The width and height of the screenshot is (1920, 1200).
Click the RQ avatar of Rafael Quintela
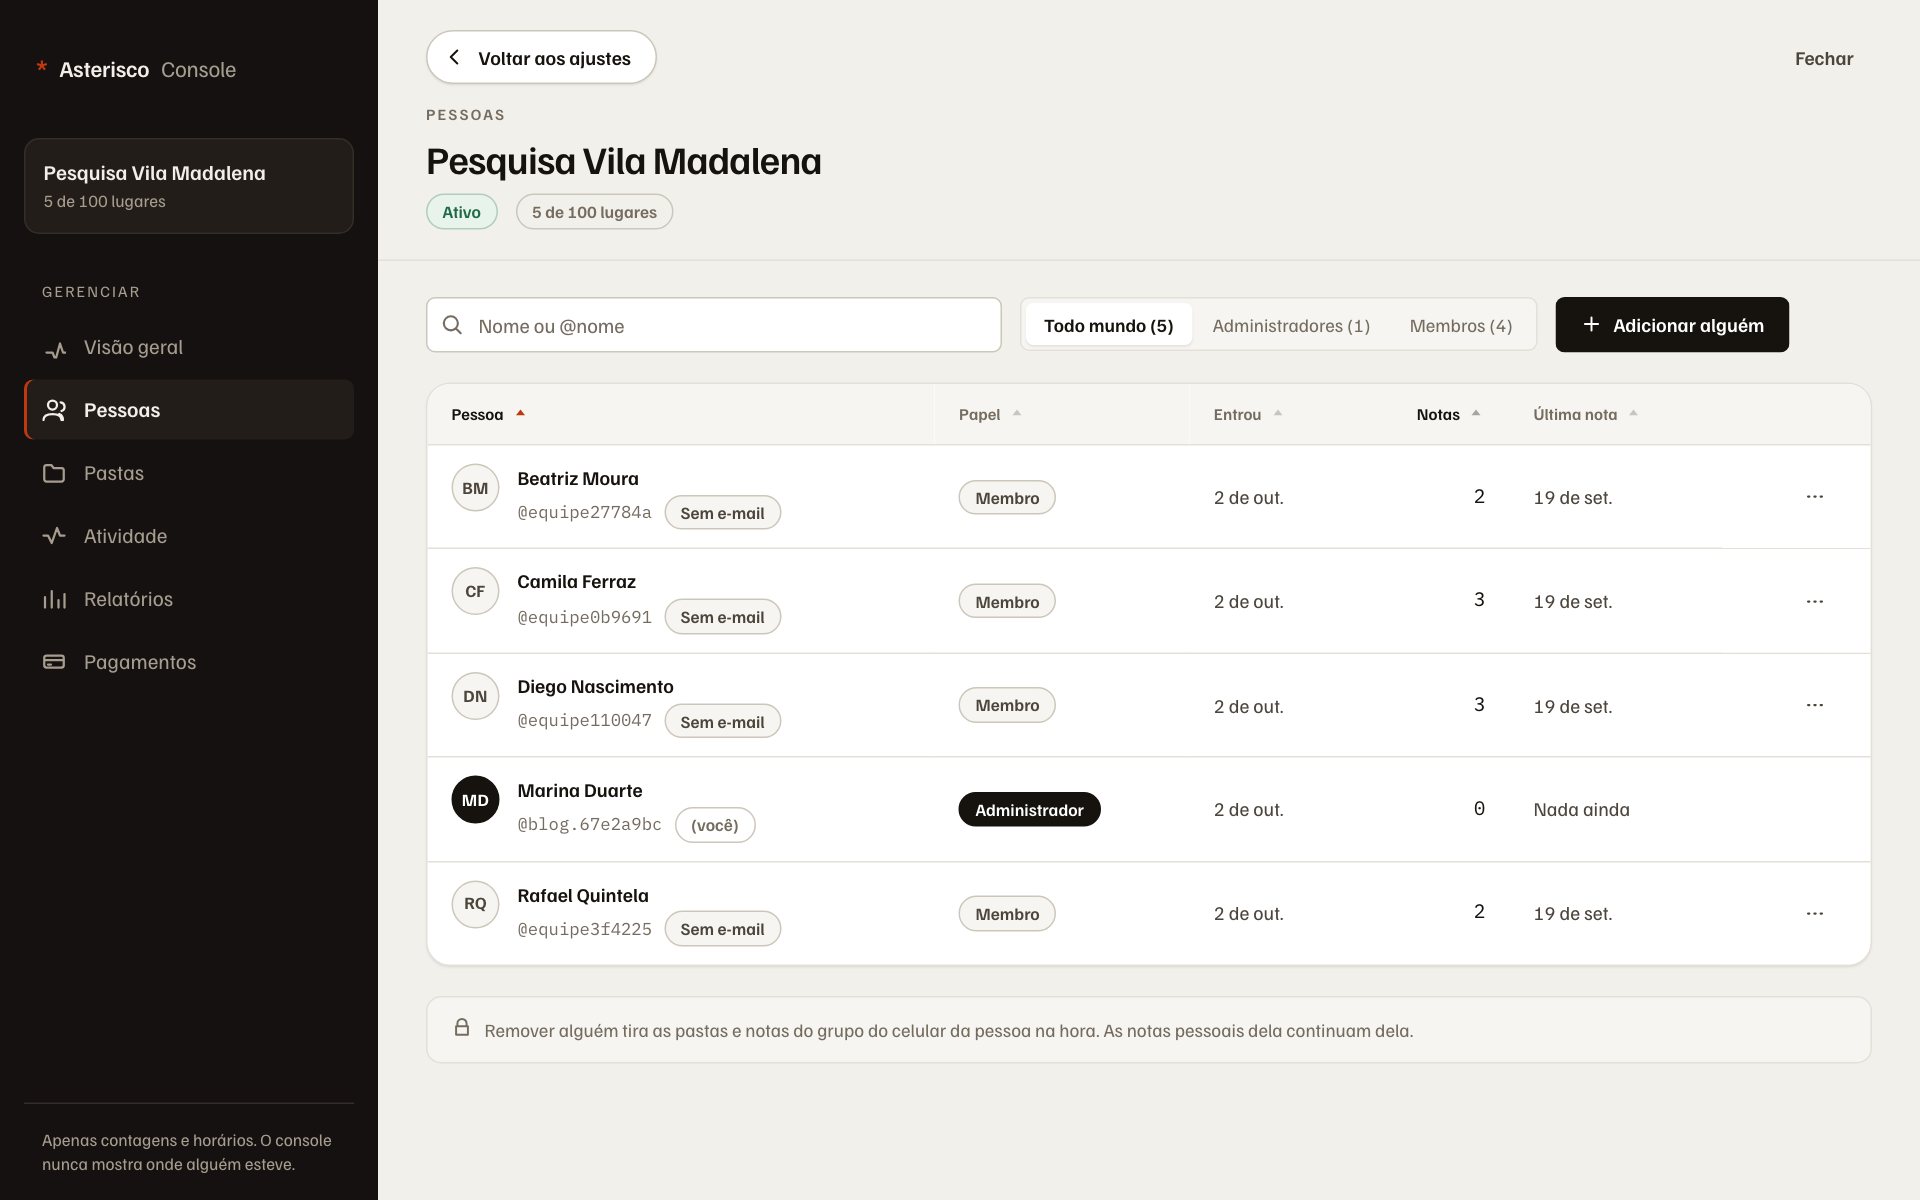click(x=475, y=904)
